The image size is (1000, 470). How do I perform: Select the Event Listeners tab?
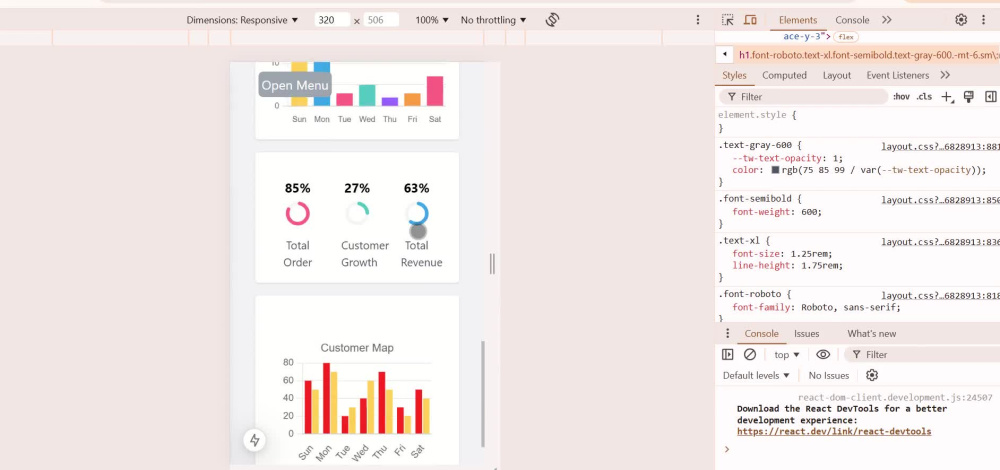point(897,75)
